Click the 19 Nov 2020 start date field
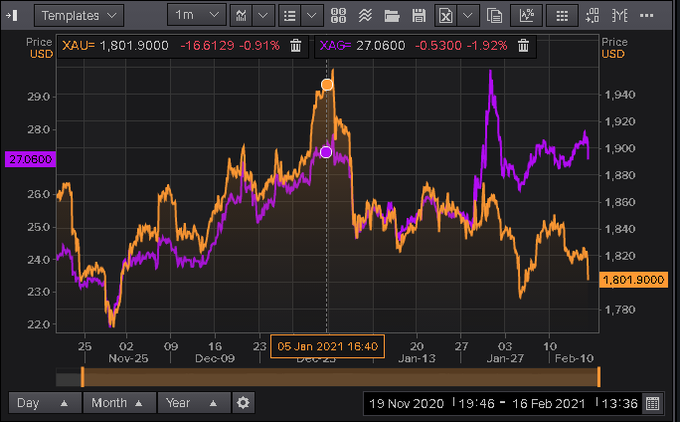Viewport: 680px width, 422px height. click(406, 404)
